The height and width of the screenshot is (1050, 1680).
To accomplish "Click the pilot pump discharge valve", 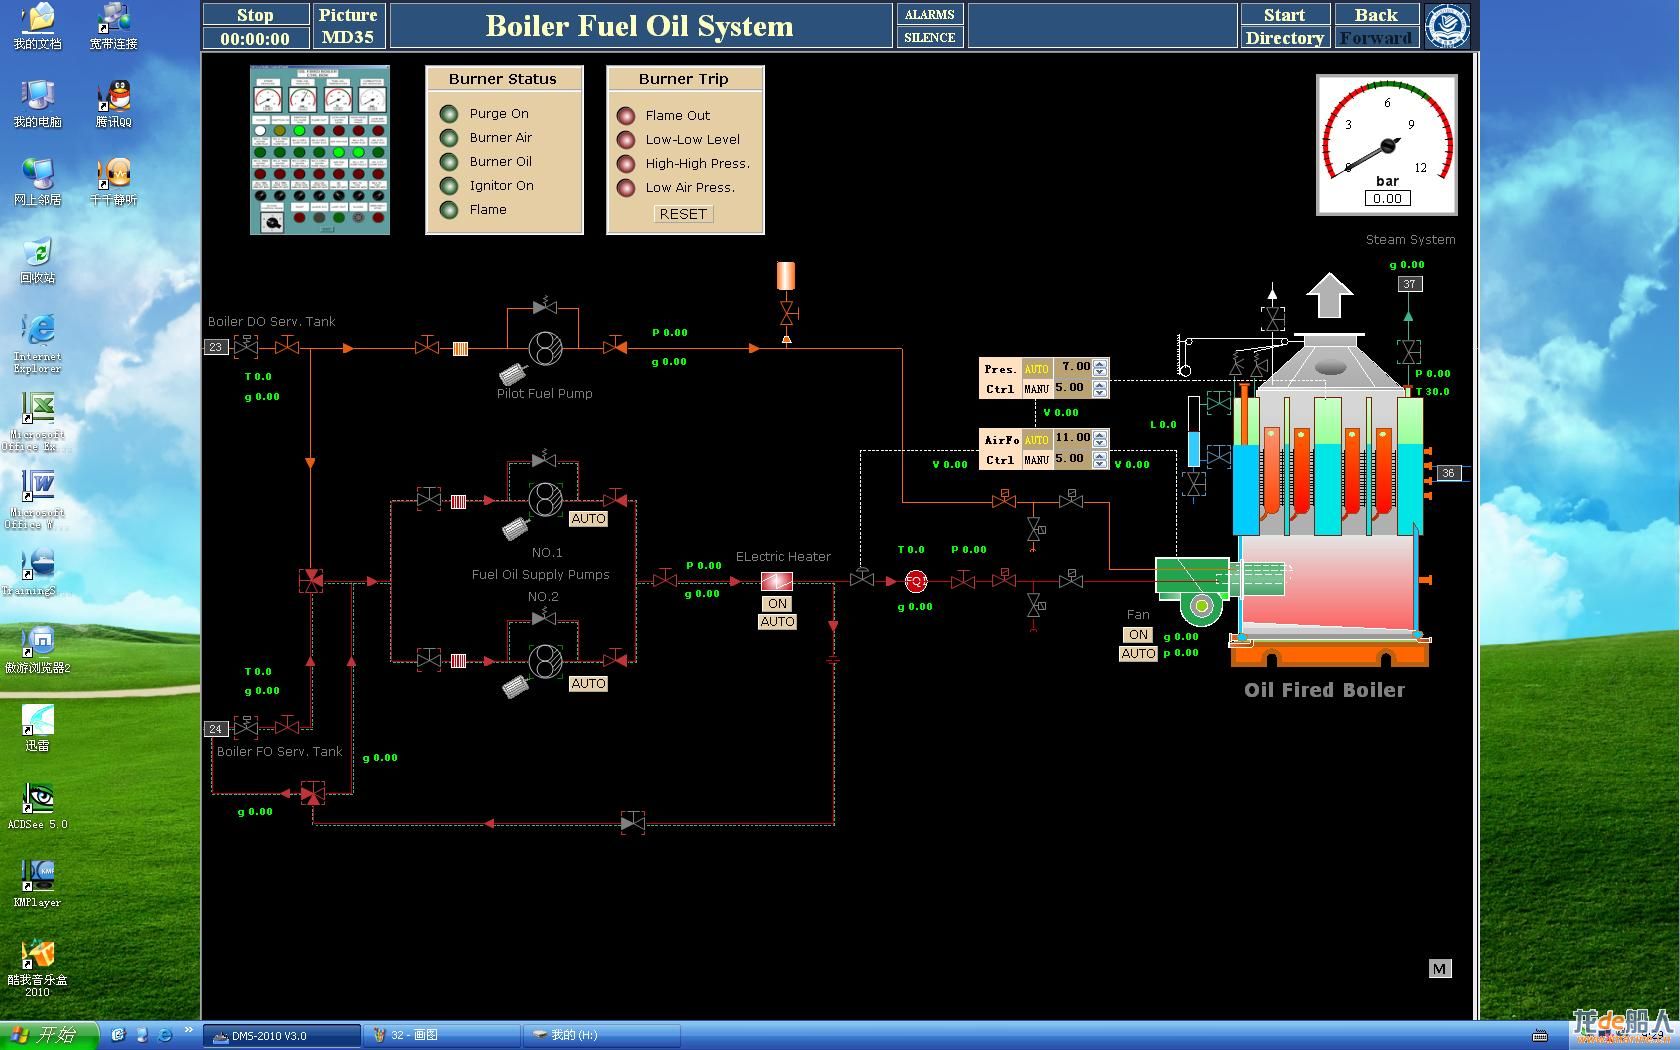I will (615, 346).
